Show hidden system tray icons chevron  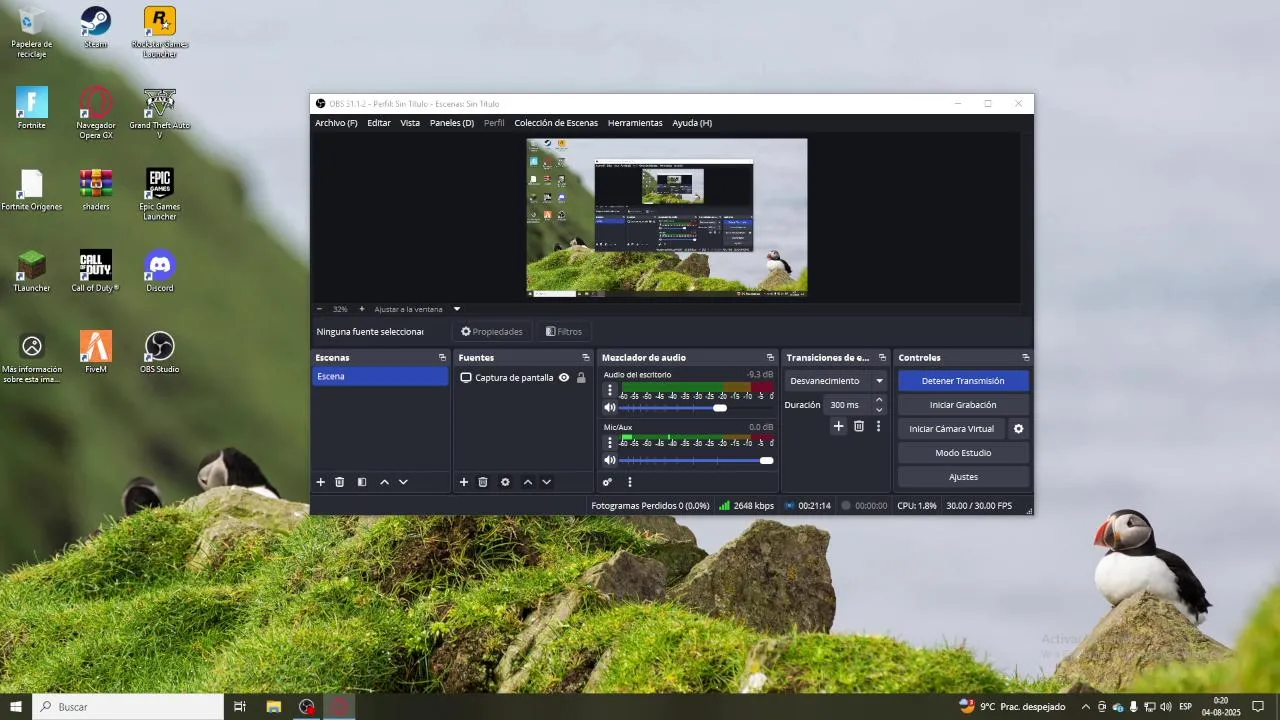coord(1086,706)
